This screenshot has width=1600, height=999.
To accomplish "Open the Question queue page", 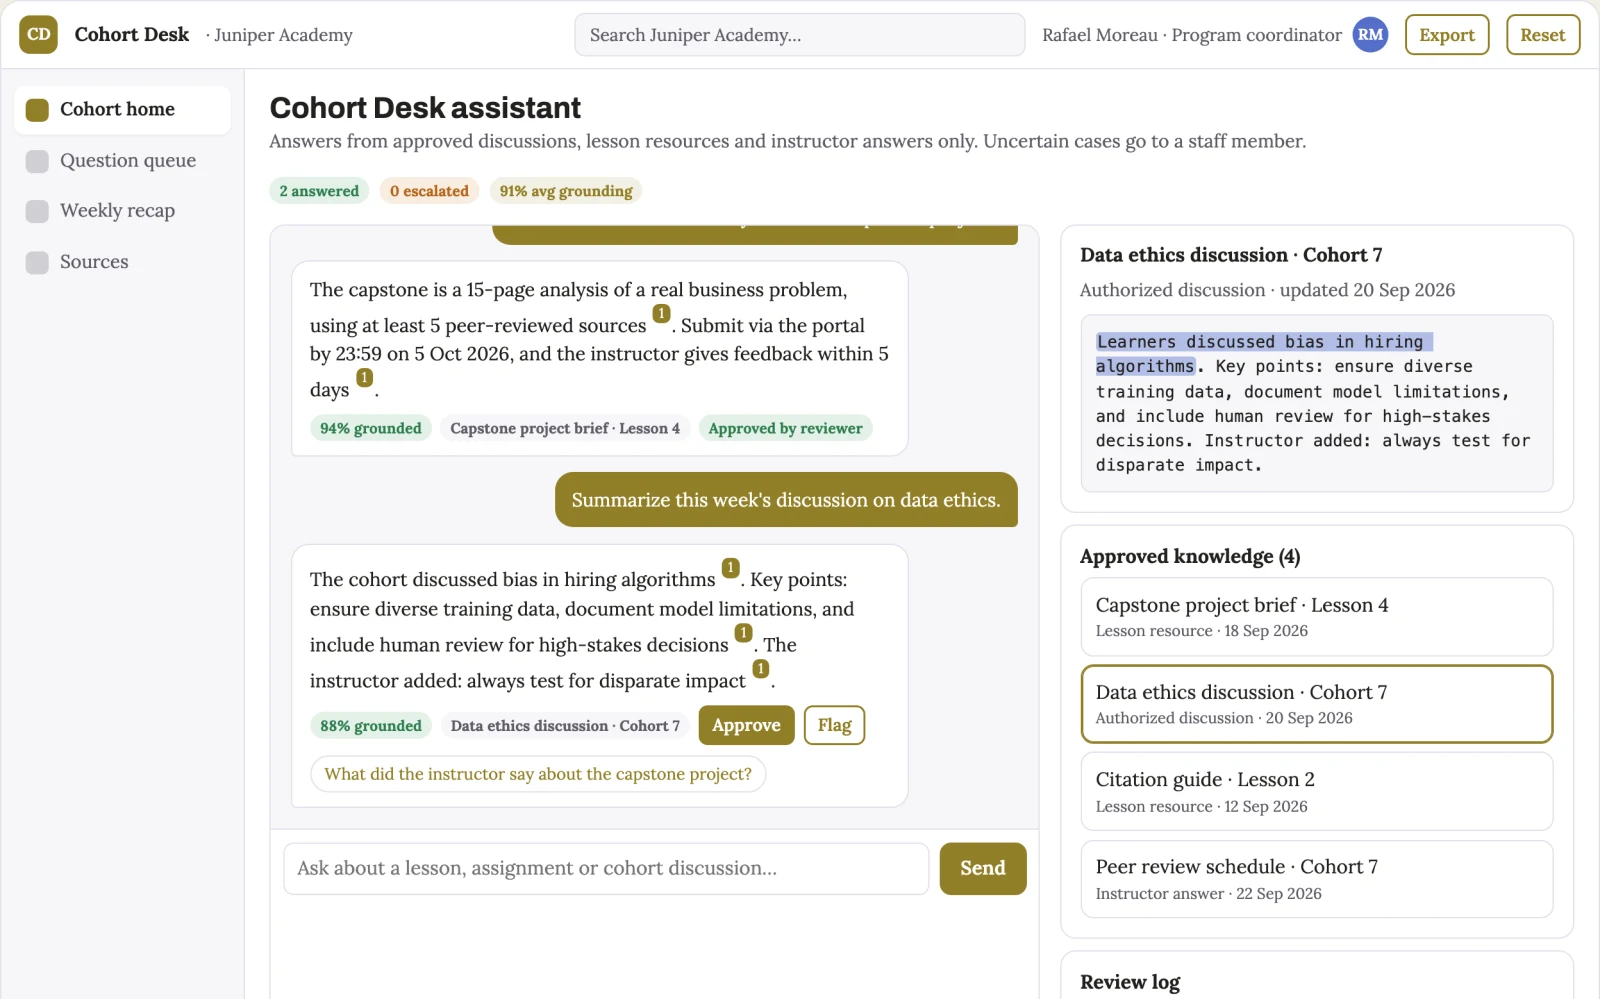I will tap(122, 161).
